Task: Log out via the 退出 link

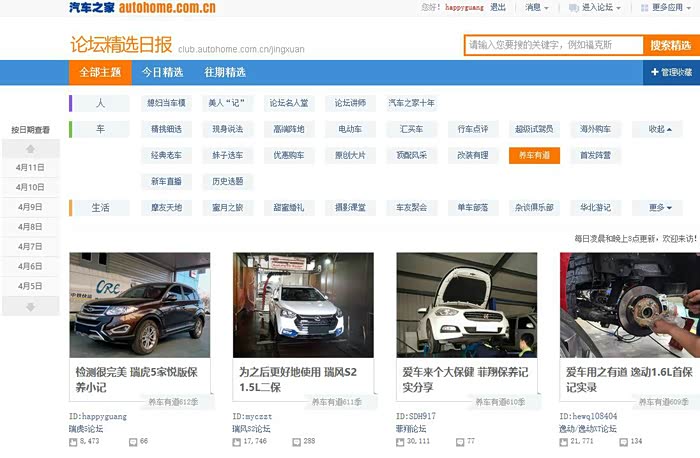Action: coord(500,7)
